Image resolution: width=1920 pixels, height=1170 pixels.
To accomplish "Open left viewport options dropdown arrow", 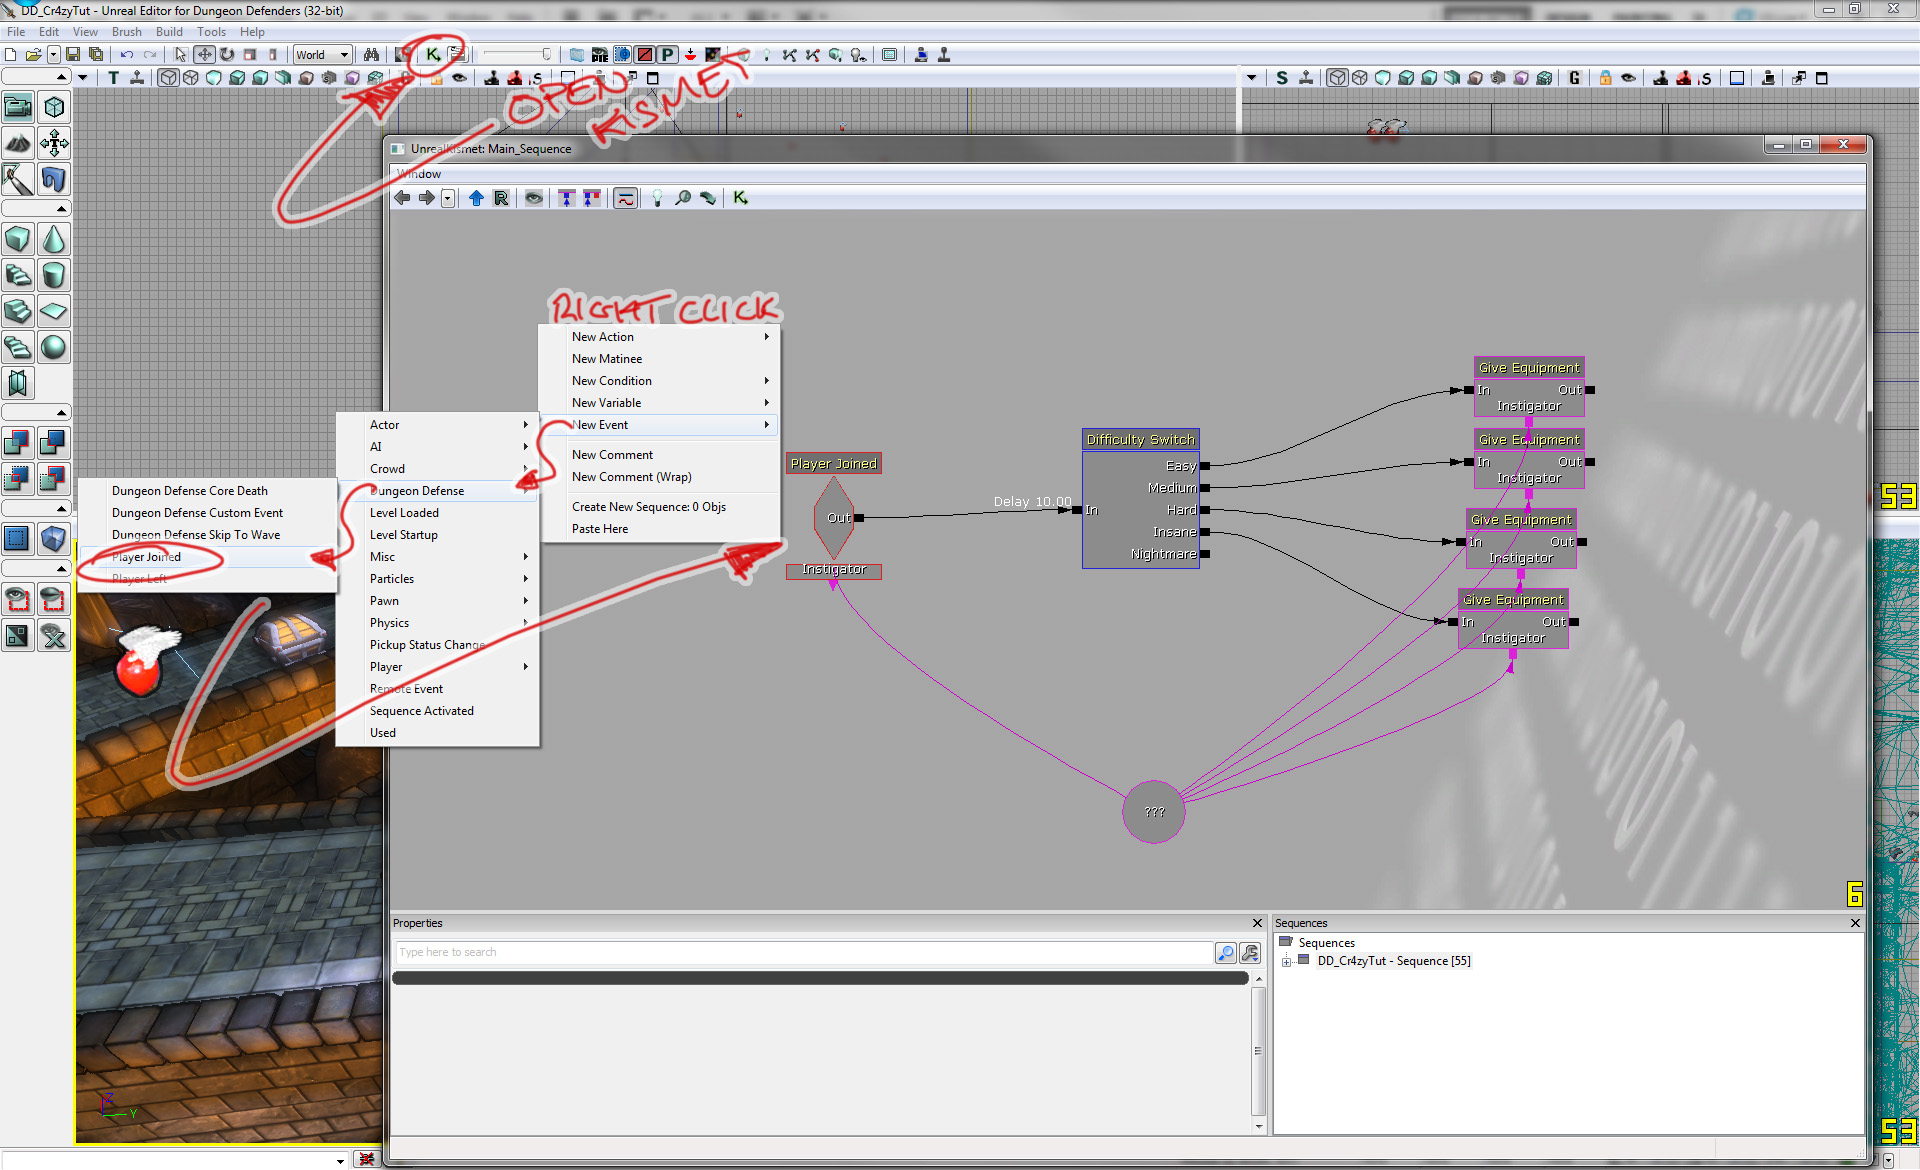I will 83,78.
